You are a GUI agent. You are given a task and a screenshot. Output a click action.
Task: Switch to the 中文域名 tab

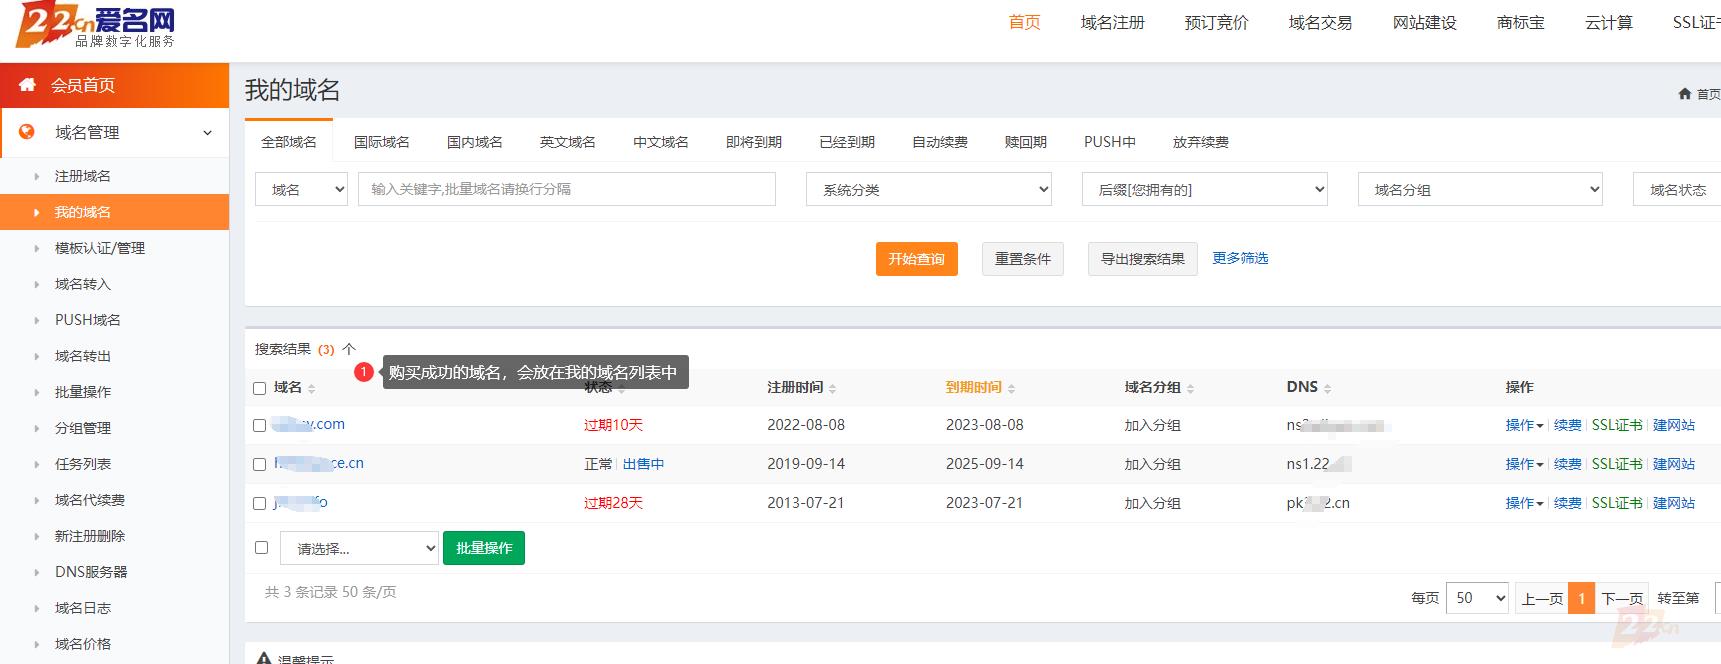click(x=661, y=142)
